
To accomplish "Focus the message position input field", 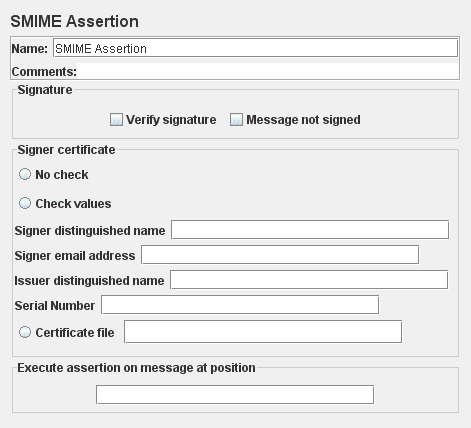I will 235,395.
